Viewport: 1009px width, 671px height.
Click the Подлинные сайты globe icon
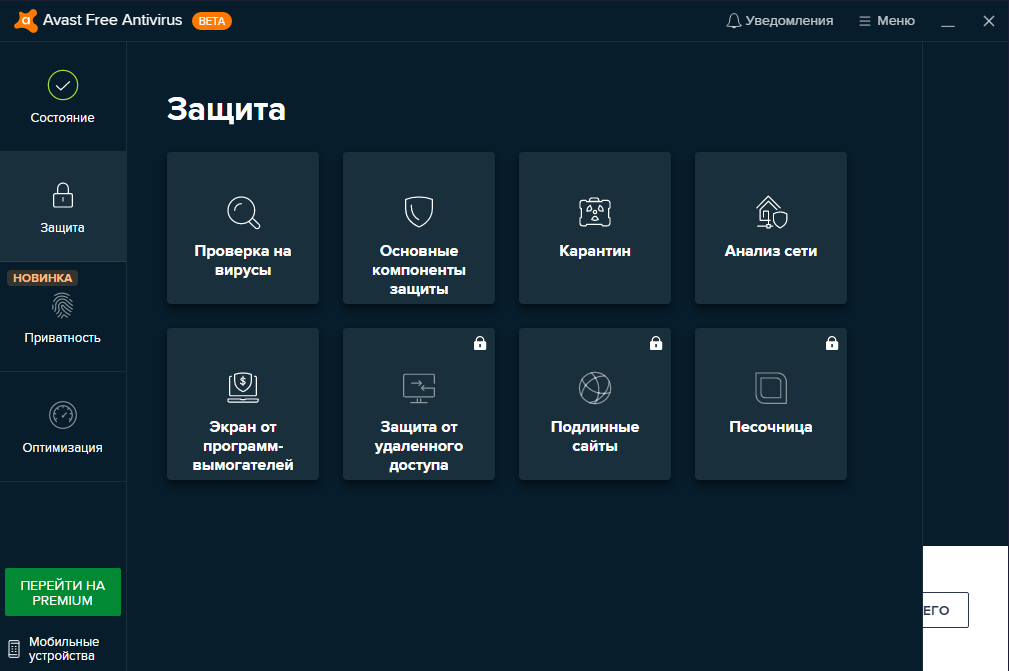(x=595, y=388)
